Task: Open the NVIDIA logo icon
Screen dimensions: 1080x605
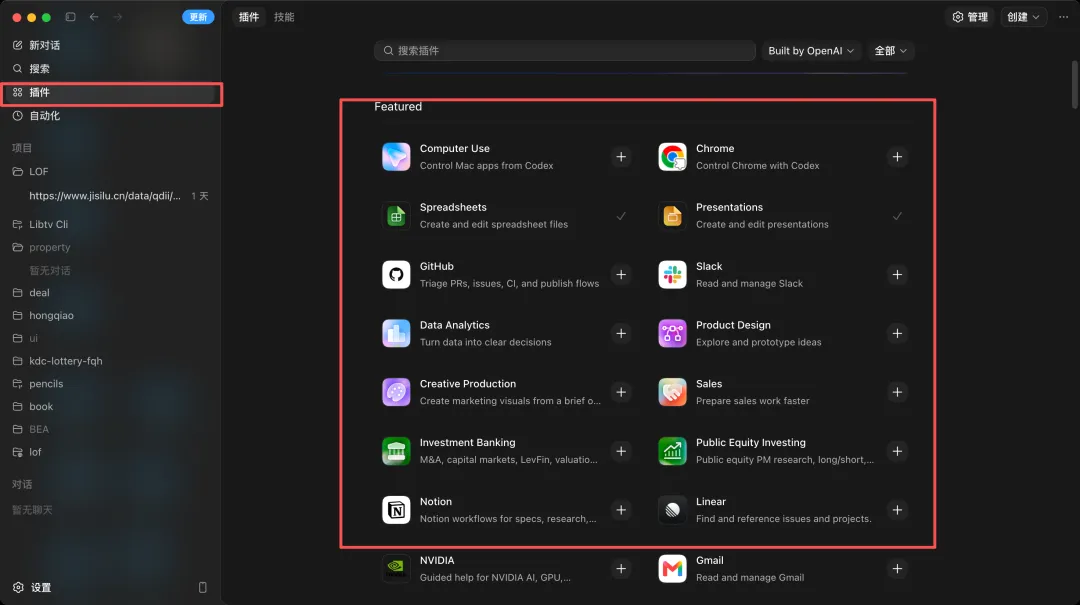Action: [x=396, y=569]
